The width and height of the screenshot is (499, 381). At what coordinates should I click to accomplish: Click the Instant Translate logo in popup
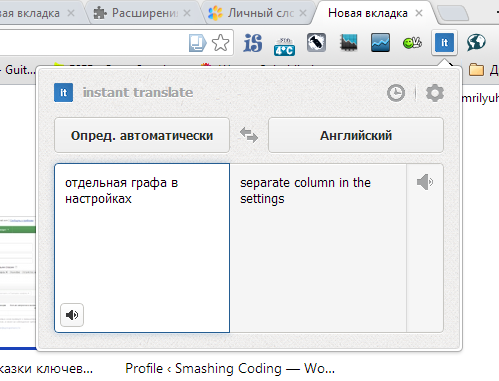click(63, 93)
